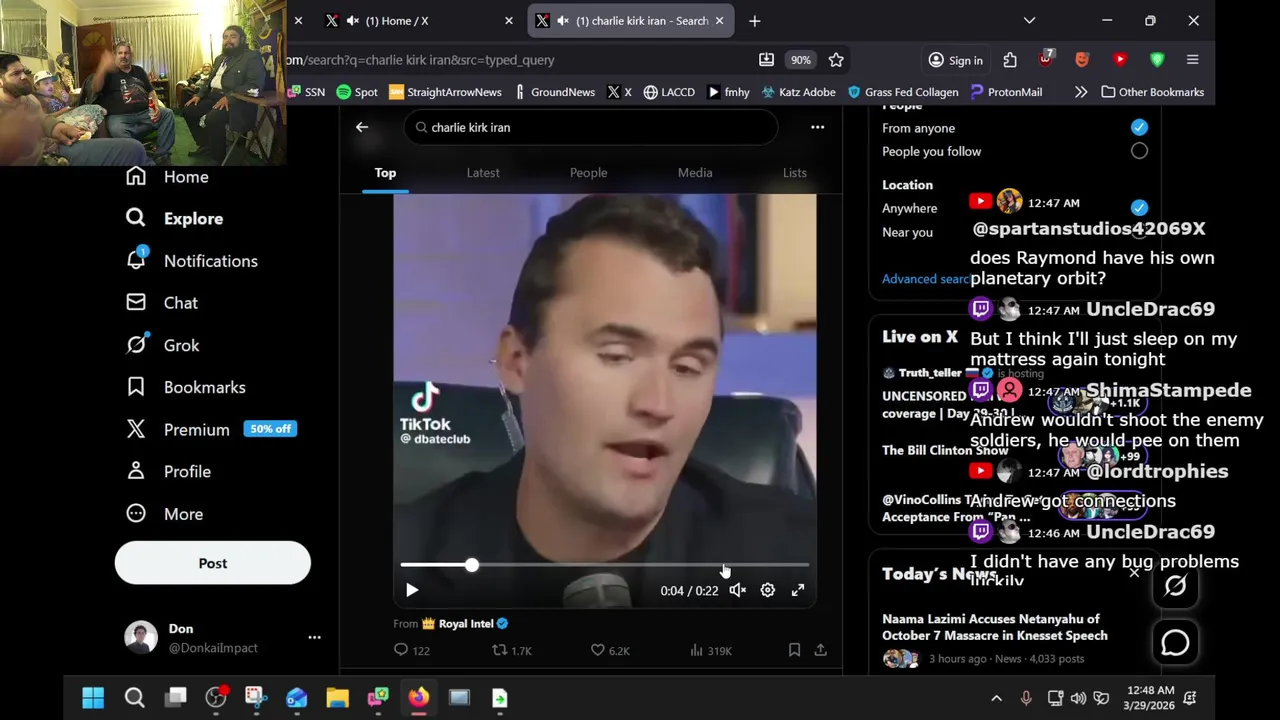
Task: Open Profile in the sidebar
Action: tap(168, 471)
